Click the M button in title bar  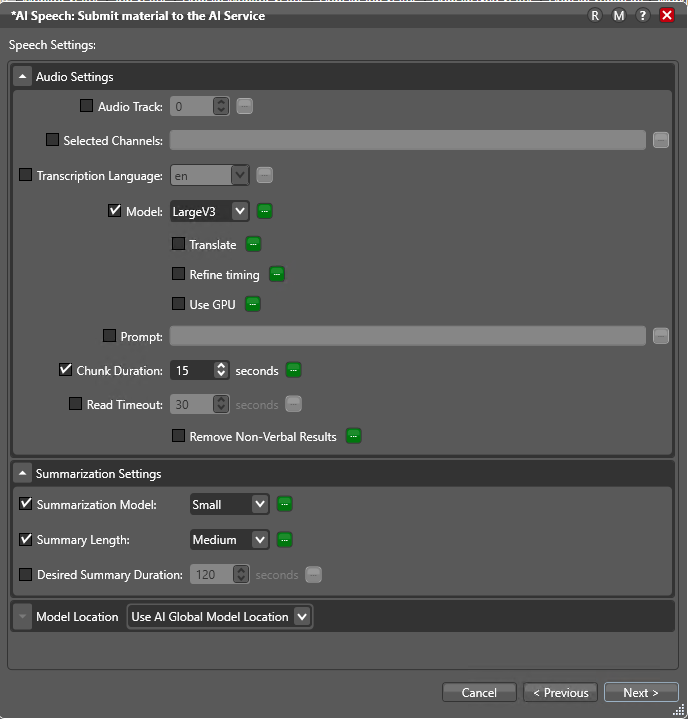pos(619,16)
